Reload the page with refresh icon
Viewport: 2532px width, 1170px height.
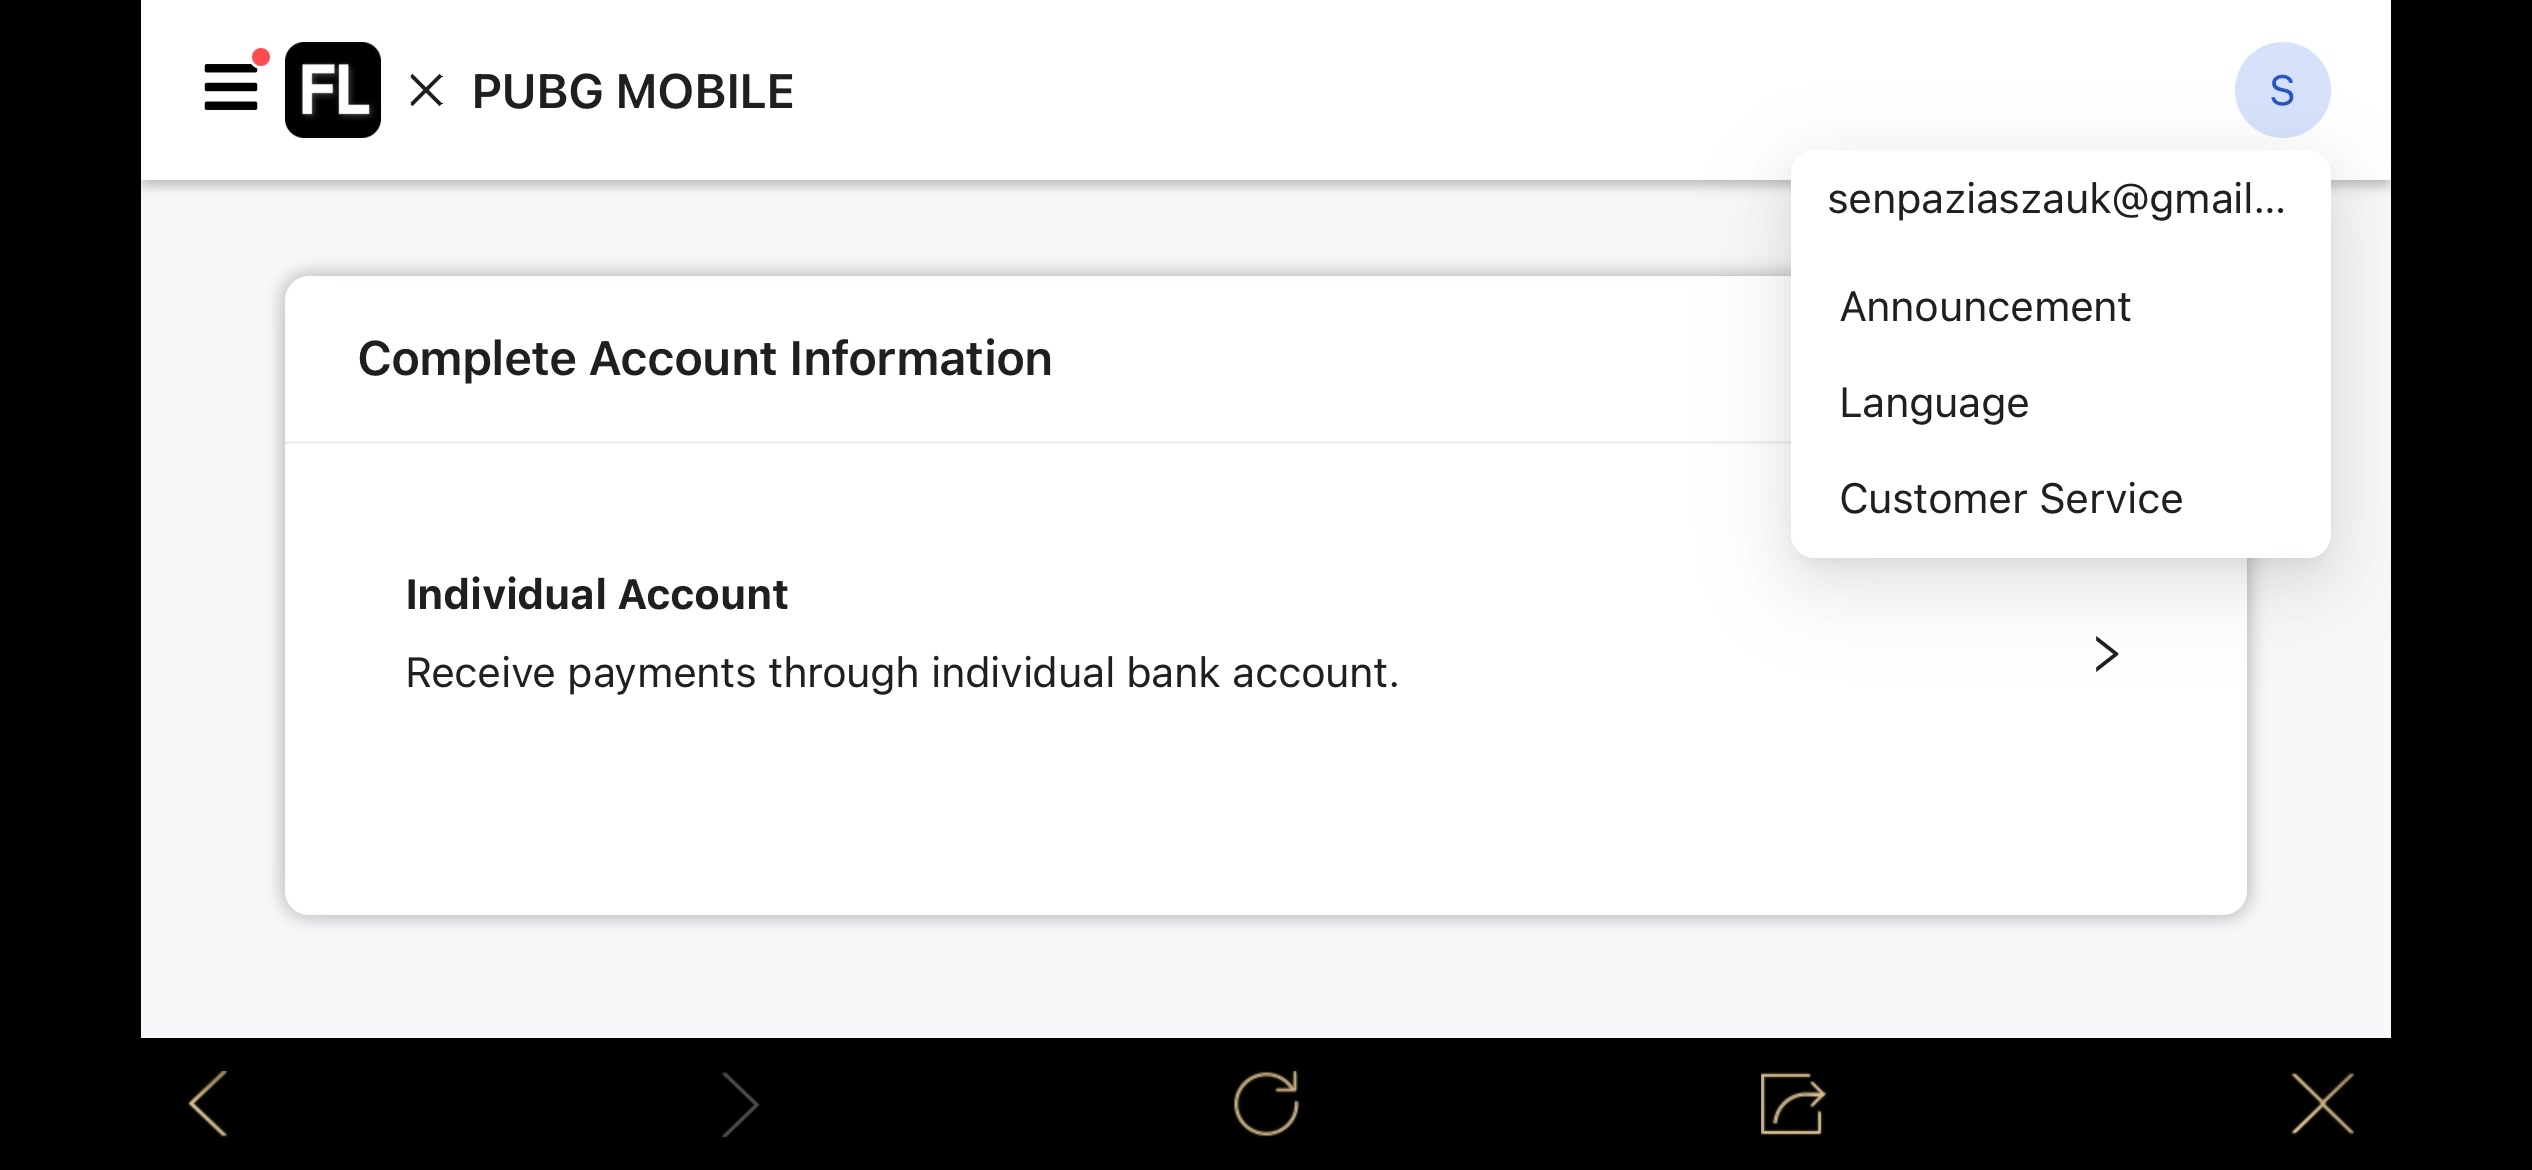click(1266, 1104)
